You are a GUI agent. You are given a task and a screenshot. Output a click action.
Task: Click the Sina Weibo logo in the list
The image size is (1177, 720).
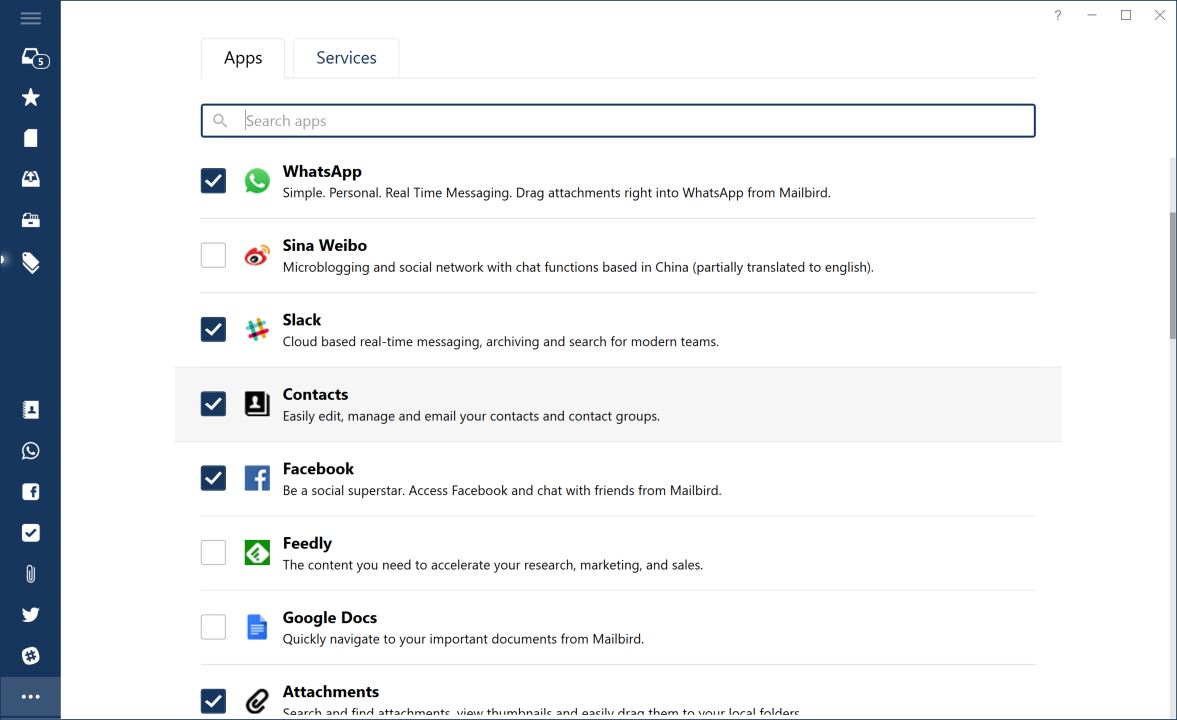pos(257,255)
